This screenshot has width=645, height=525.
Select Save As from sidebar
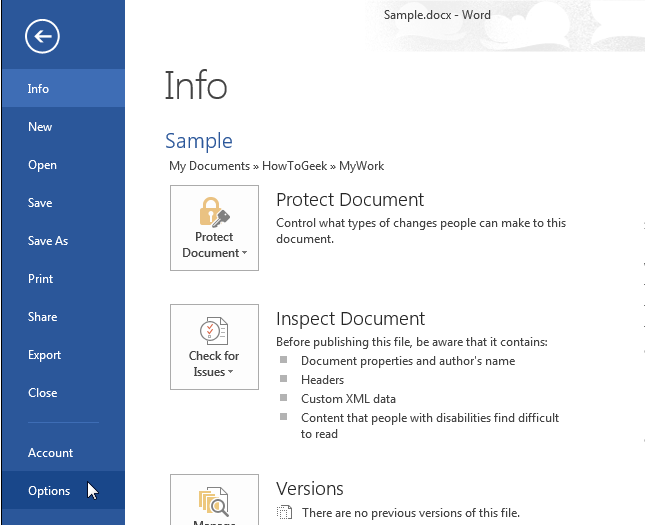click(48, 241)
